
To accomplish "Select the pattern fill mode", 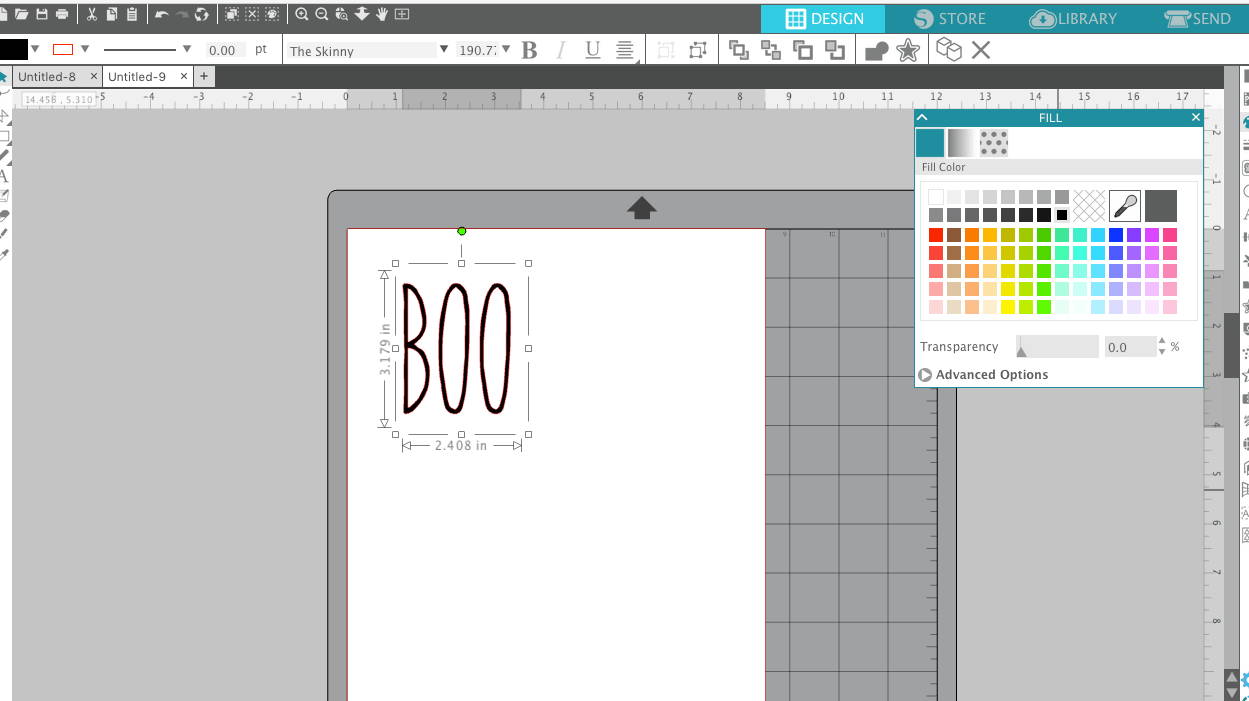I will (x=993, y=143).
